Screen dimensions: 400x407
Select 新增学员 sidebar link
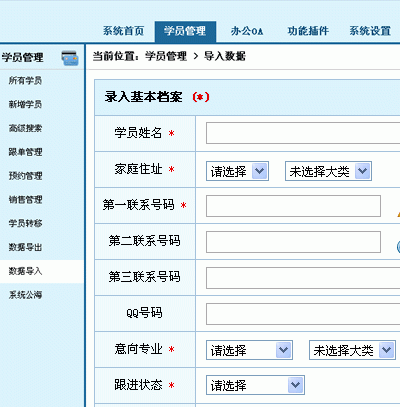click(x=25, y=104)
